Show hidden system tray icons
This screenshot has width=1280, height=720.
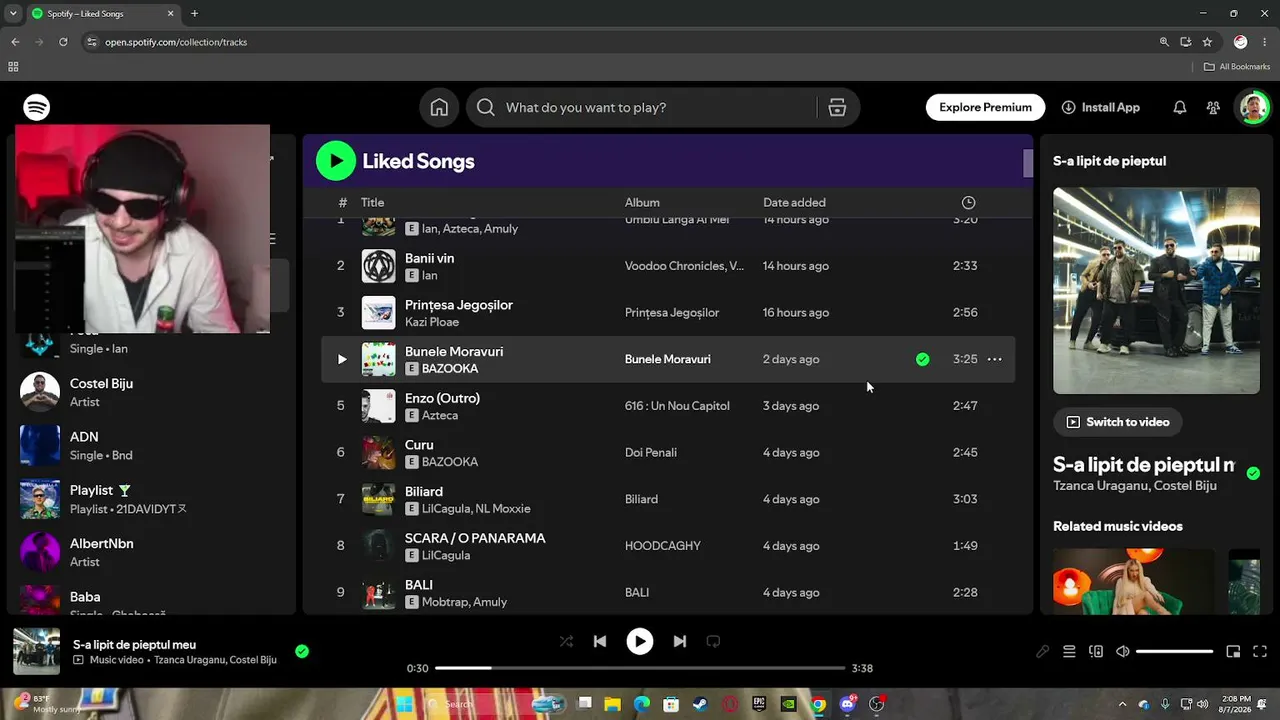pos(1122,704)
